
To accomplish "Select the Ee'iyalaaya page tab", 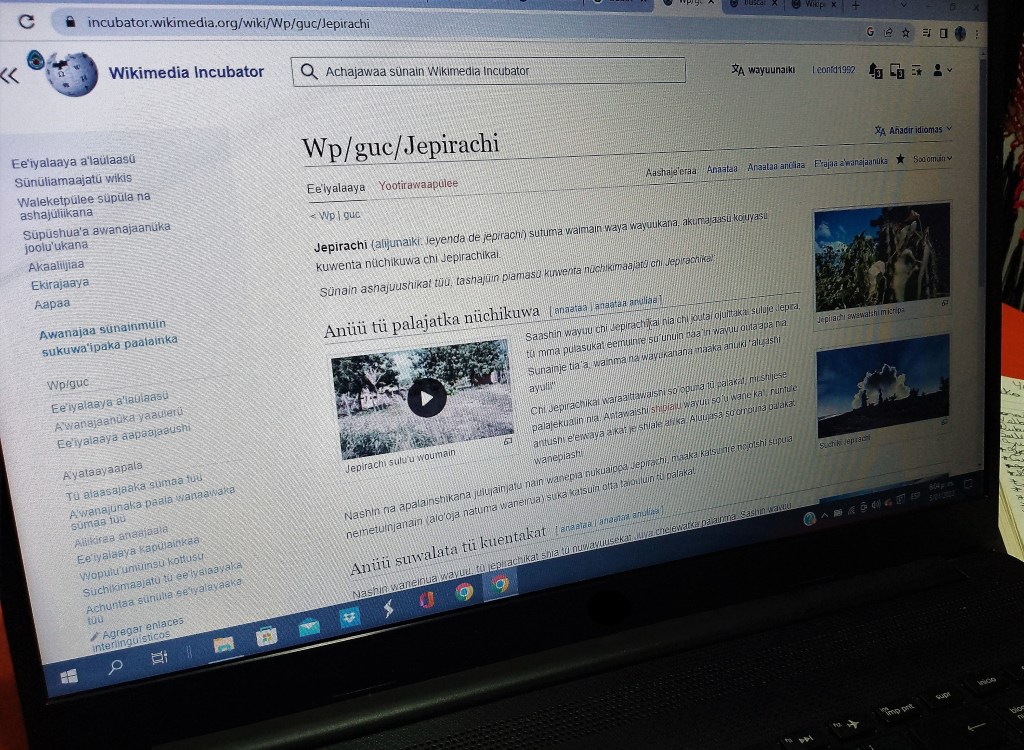I will point(336,188).
